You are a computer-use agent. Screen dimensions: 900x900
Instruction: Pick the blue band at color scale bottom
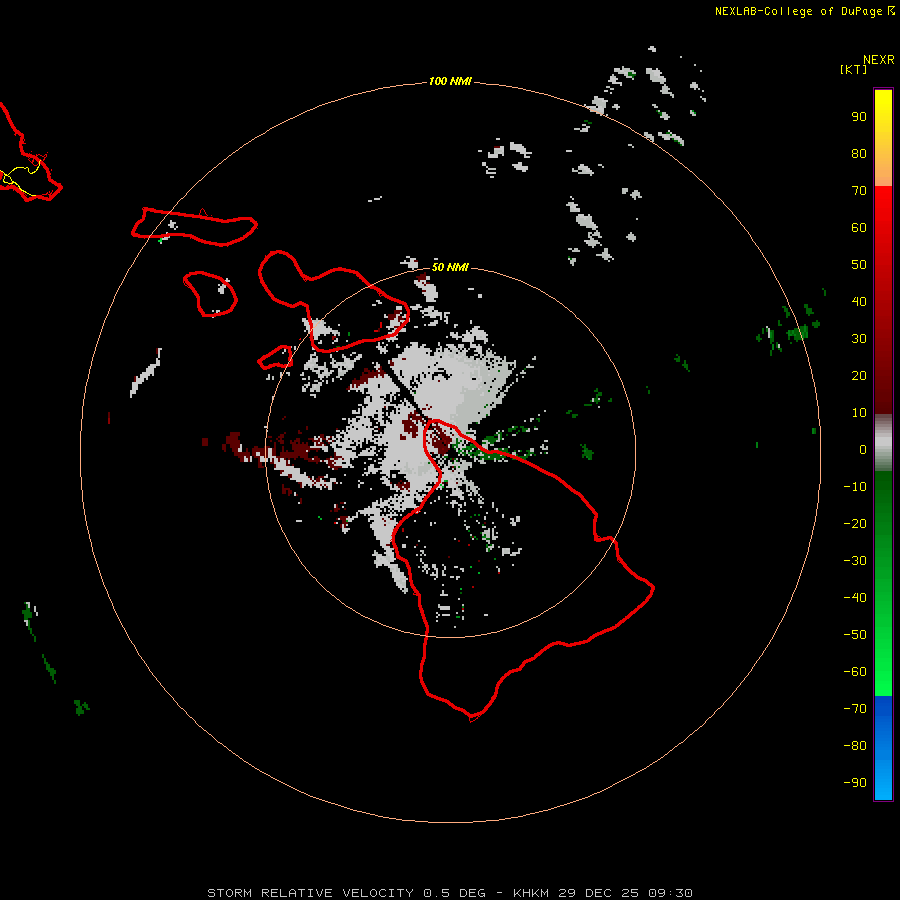tap(883, 747)
